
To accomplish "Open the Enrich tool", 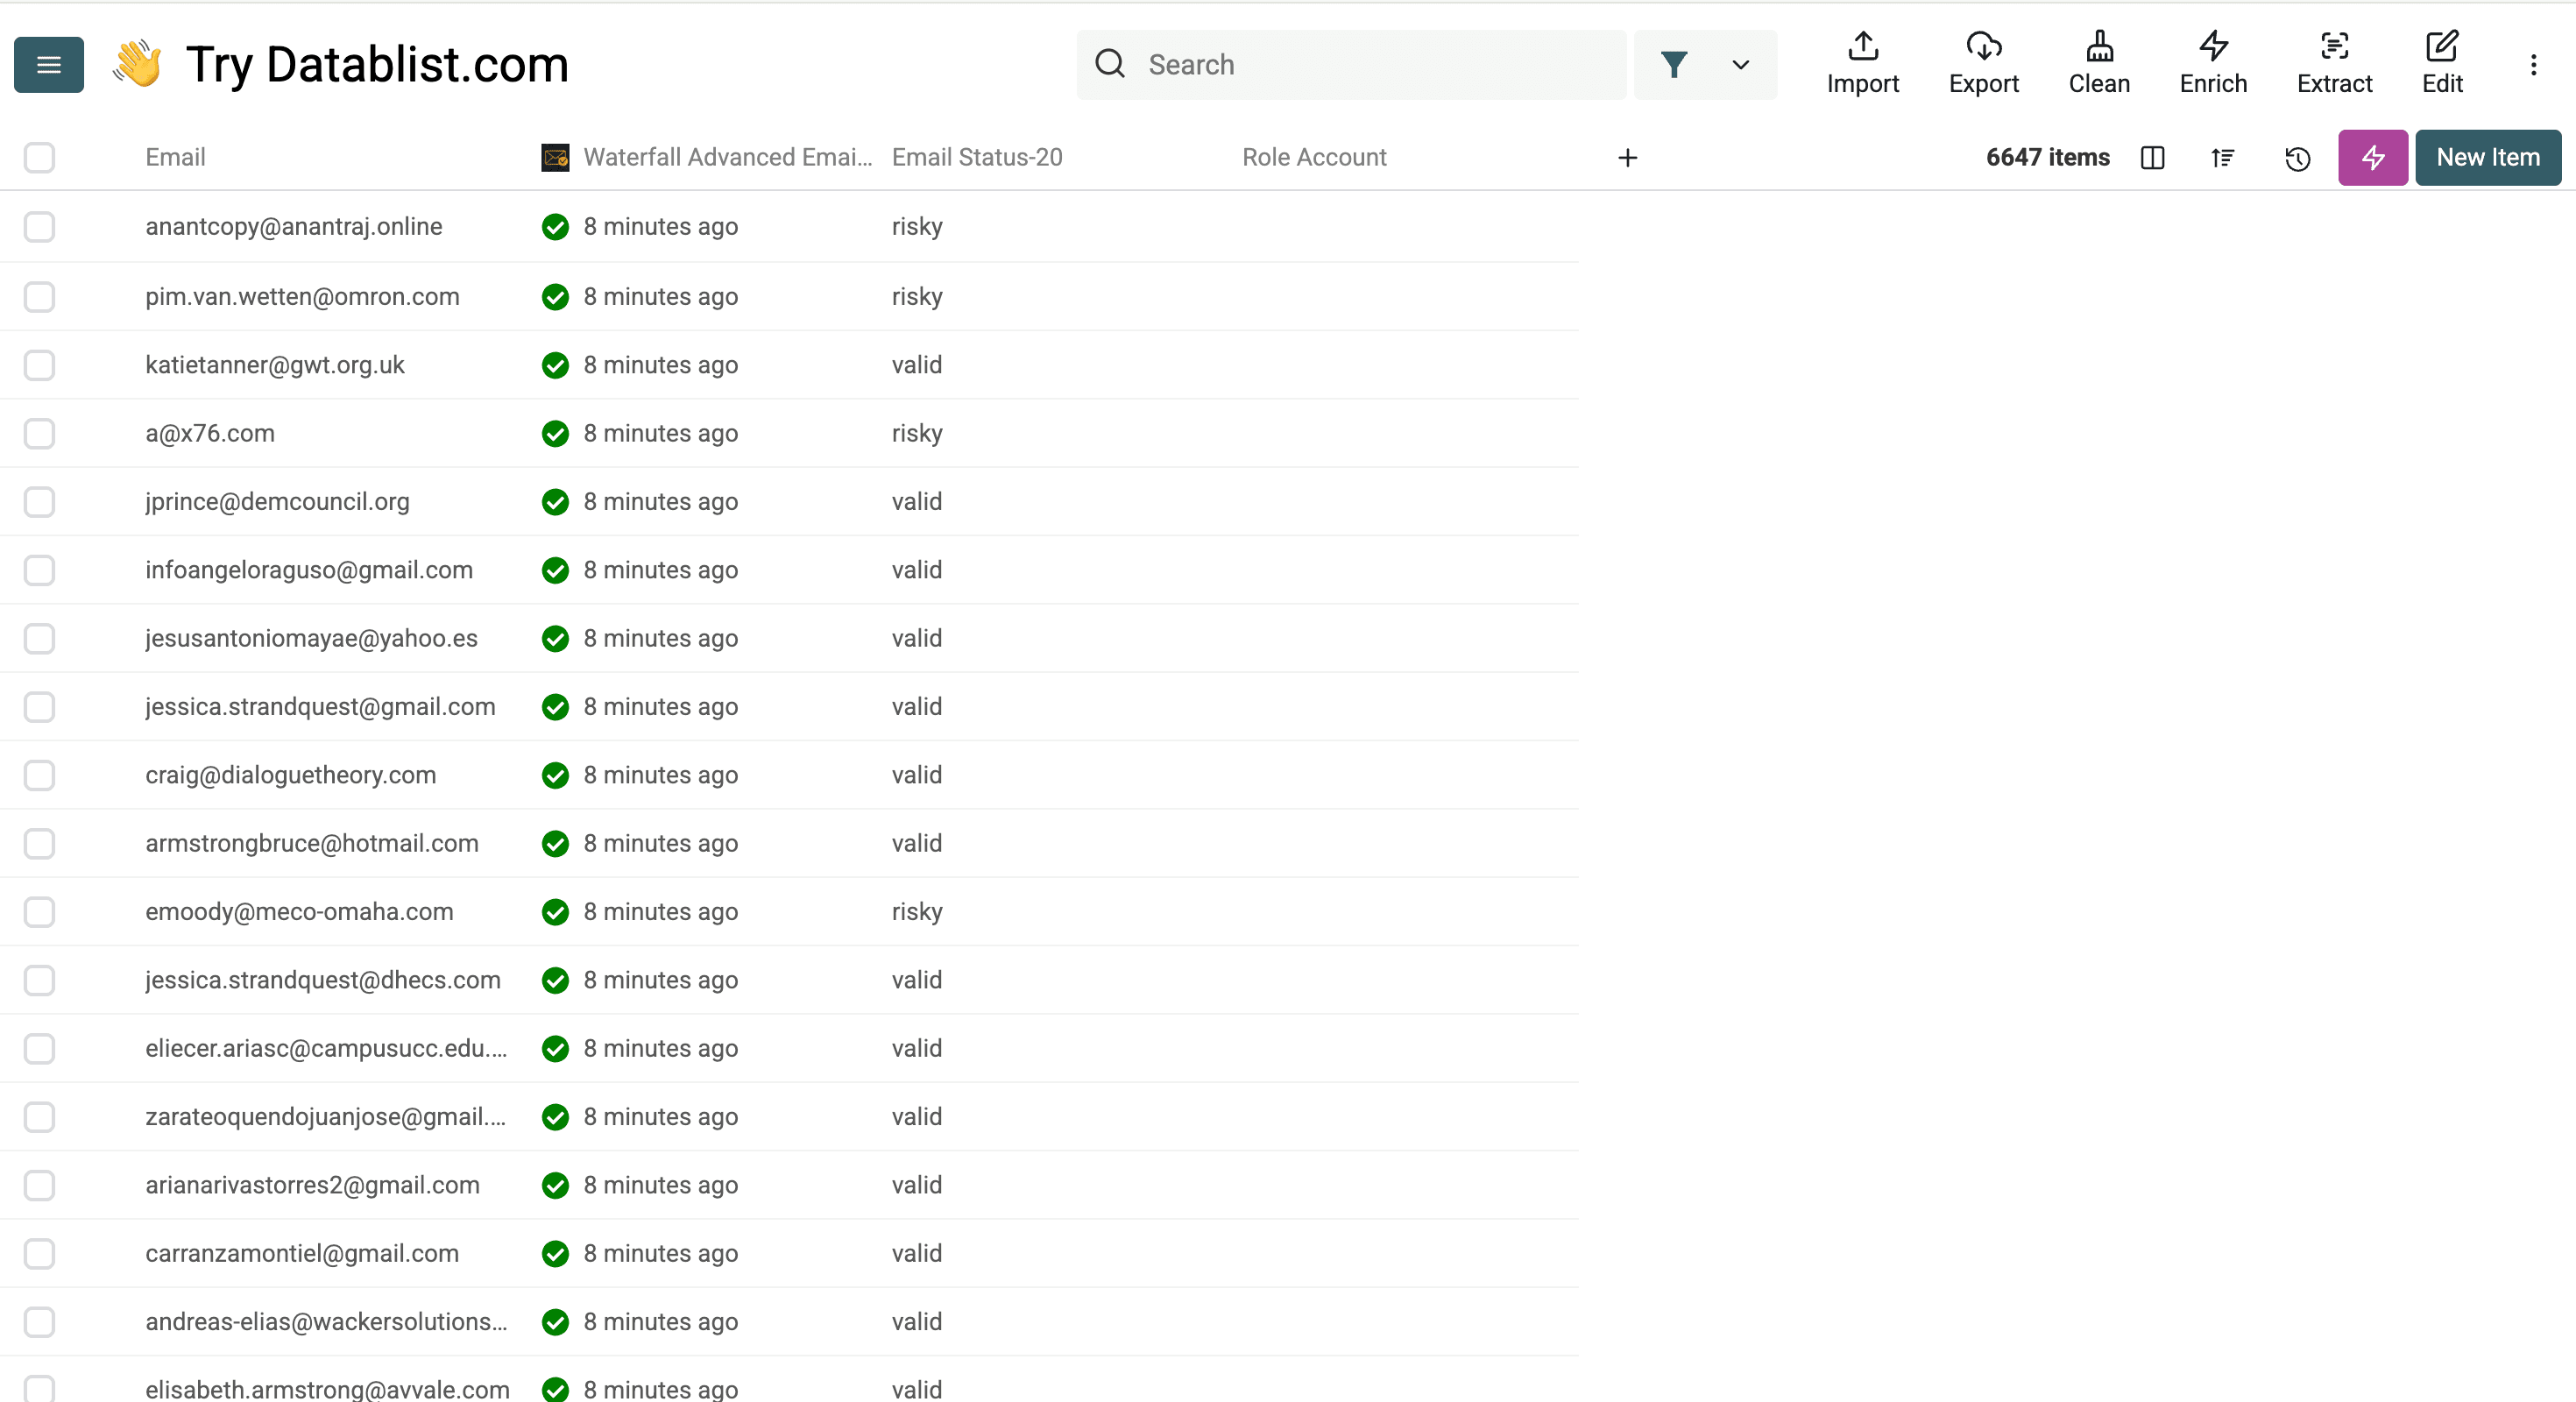I will tap(2212, 63).
